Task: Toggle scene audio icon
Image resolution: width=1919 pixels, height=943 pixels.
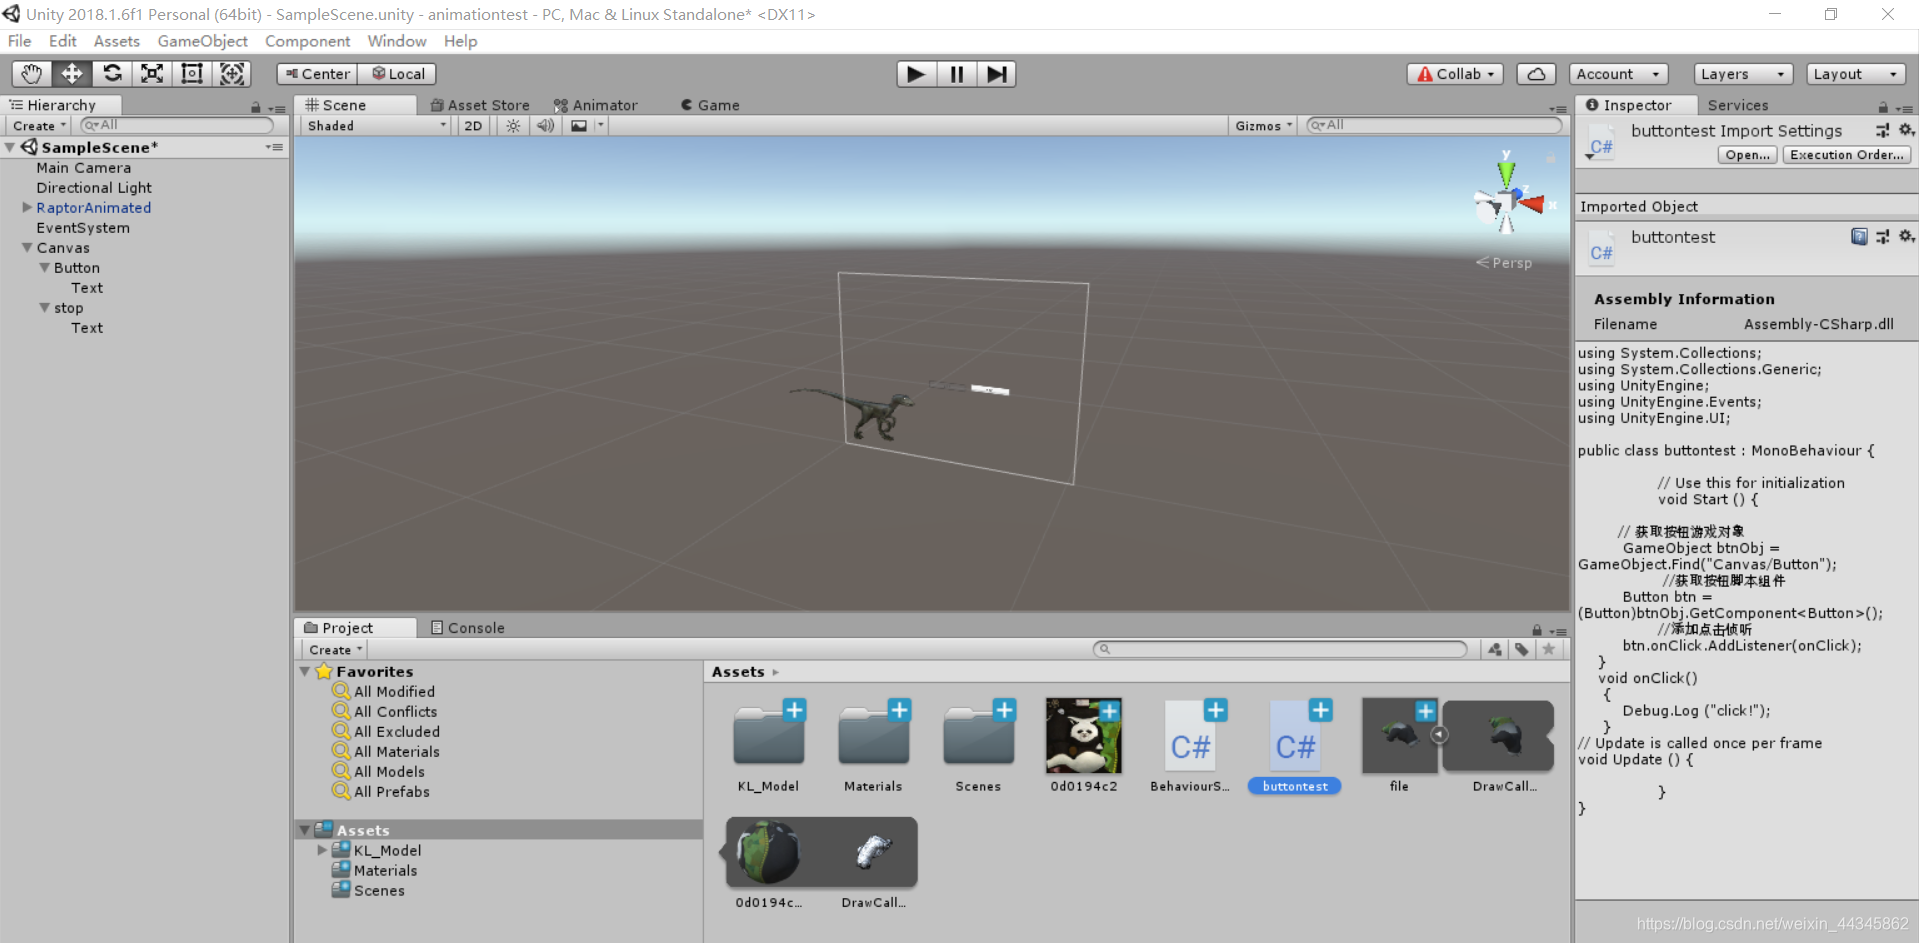Action: point(545,126)
